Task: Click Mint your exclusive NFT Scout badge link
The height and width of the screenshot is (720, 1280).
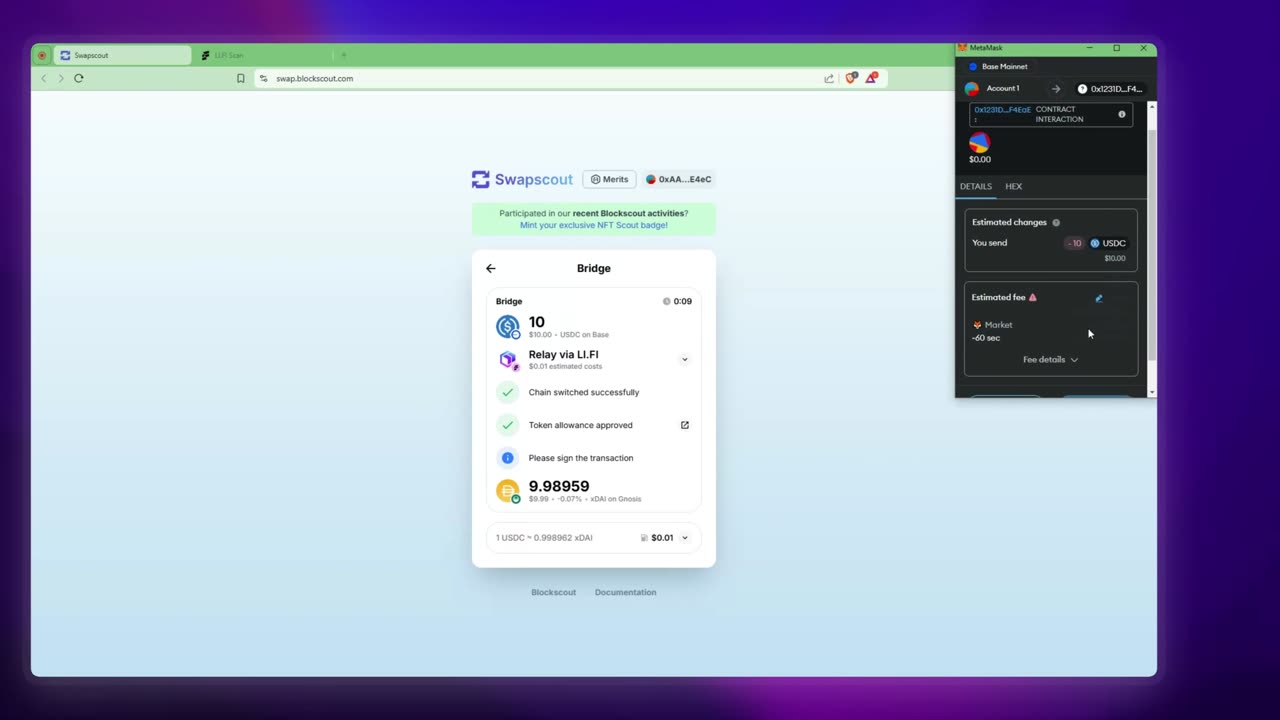Action: point(593,225)
